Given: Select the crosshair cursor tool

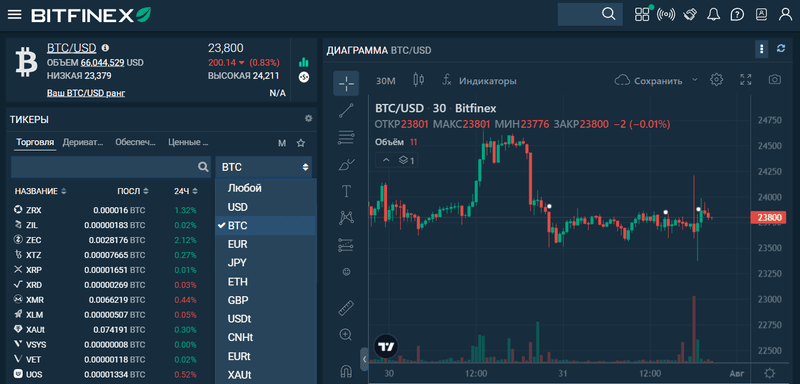Looking at the screenshot, I should point(346,83).
